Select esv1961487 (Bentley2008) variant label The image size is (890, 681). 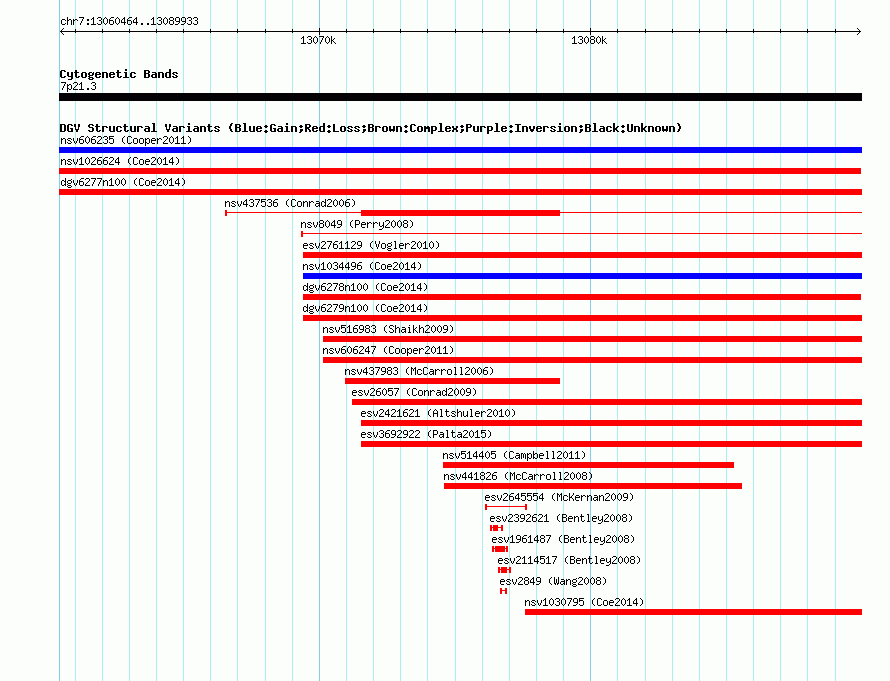coord(563,539)
